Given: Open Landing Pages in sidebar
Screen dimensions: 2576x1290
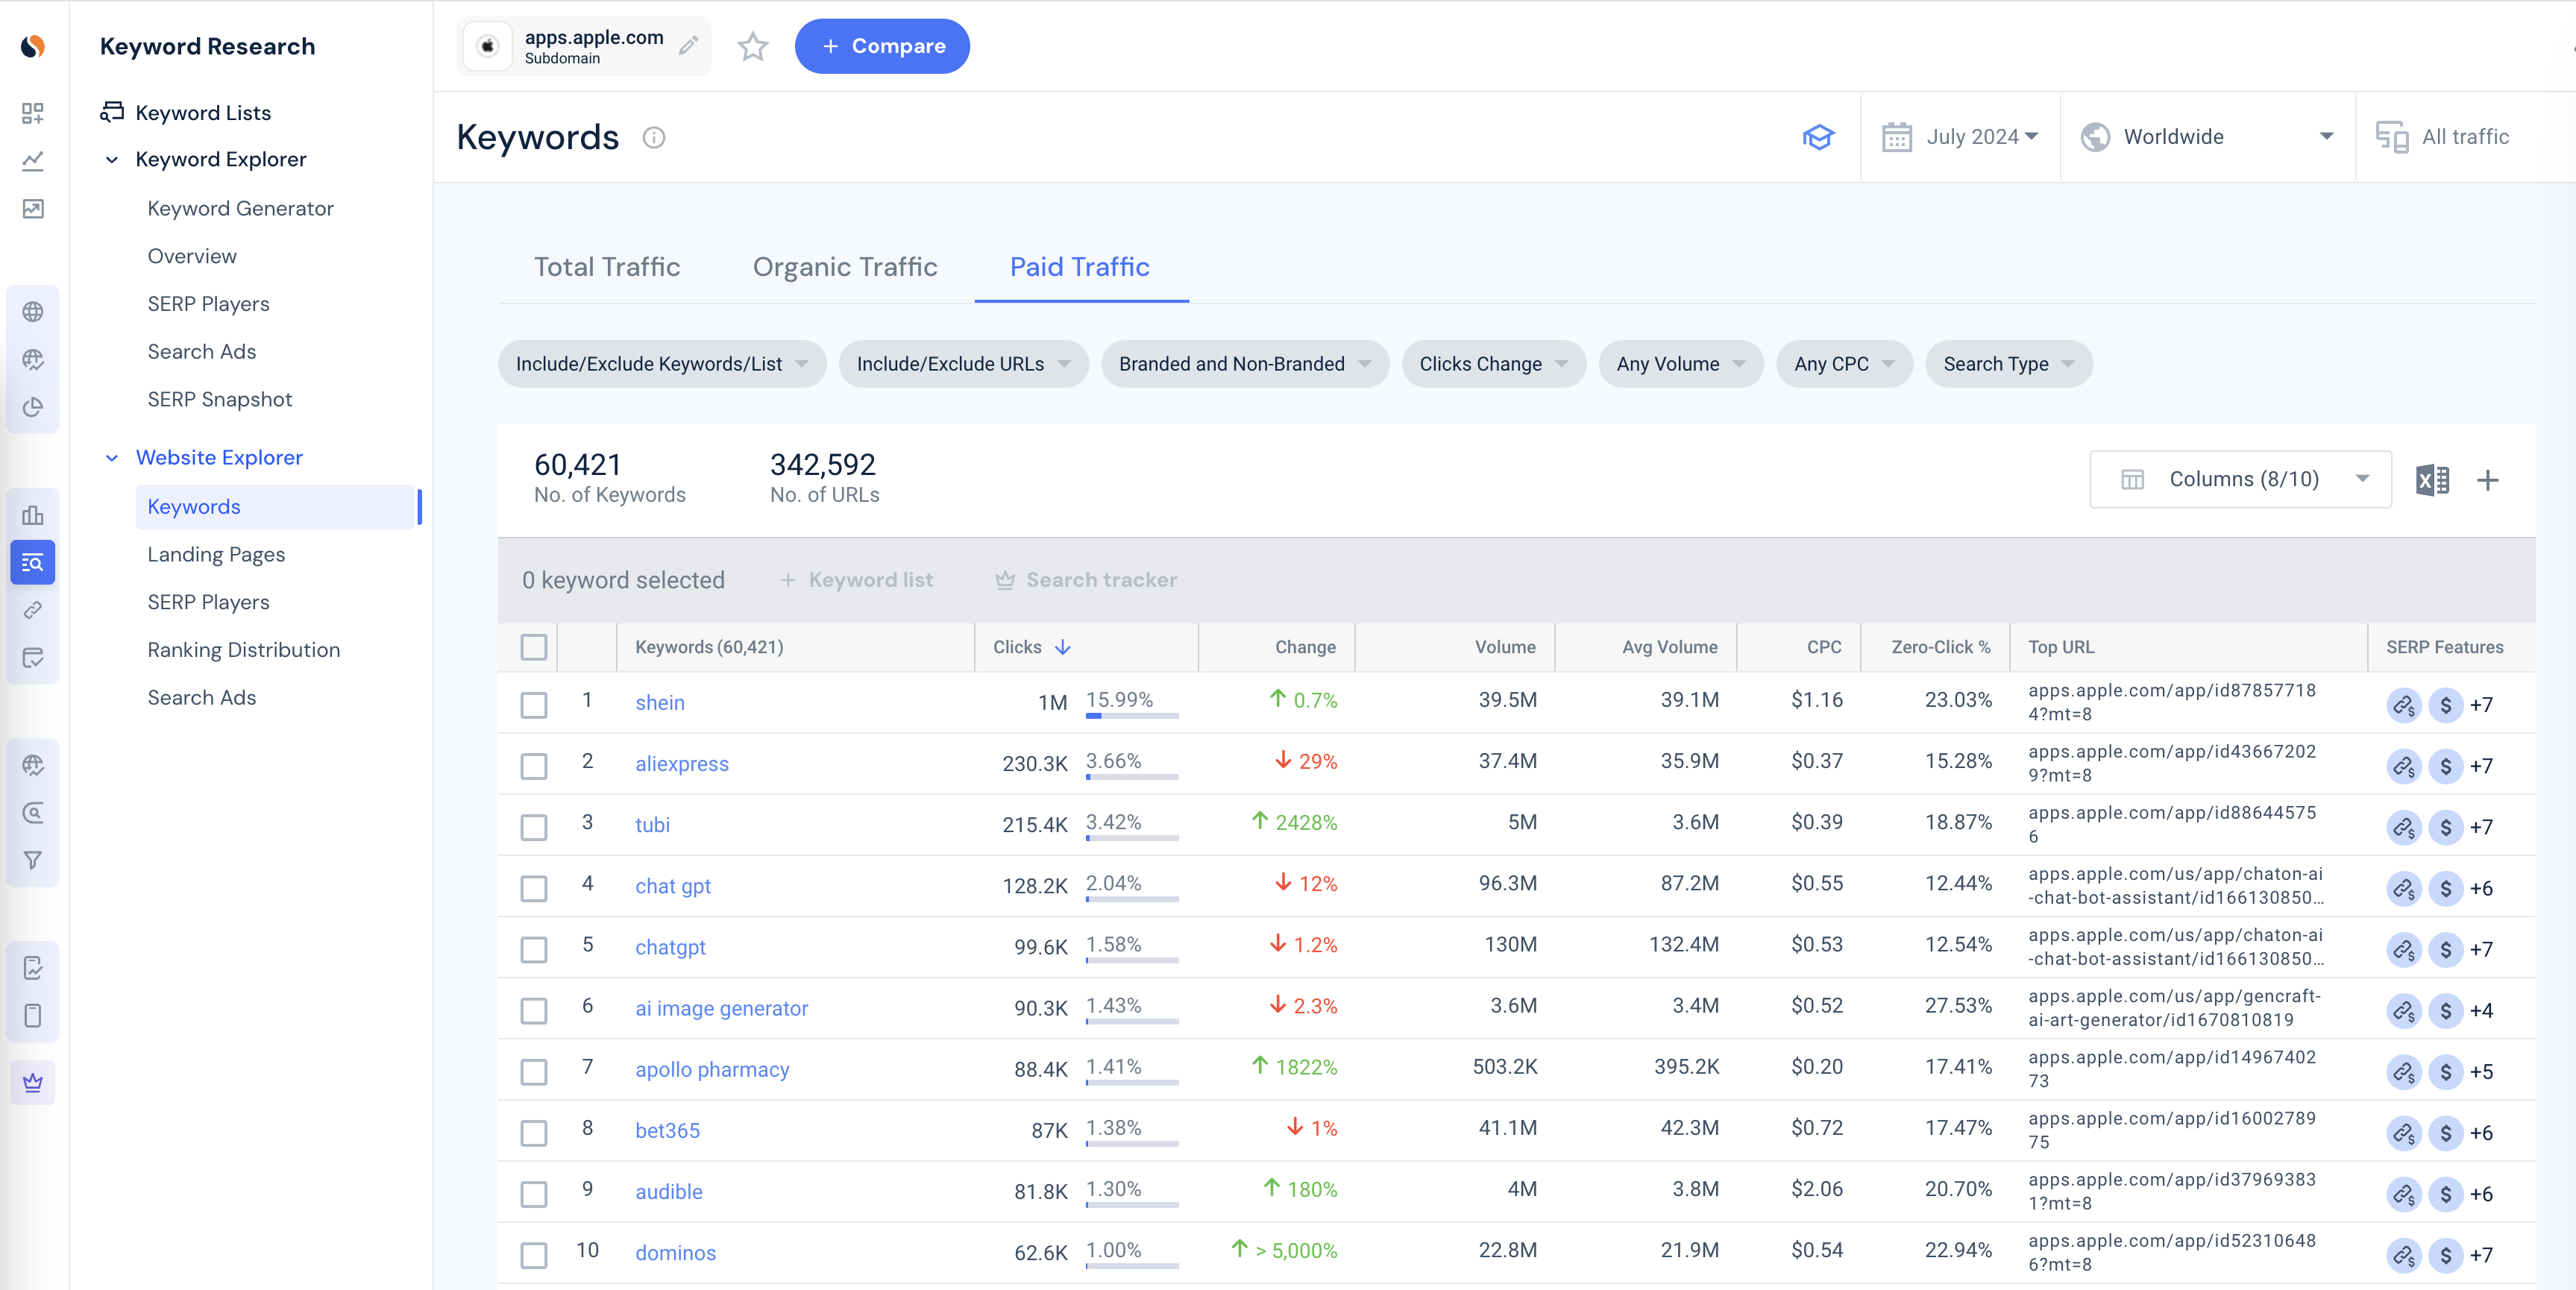Looking at the screenshot, I should pos(216,555).
